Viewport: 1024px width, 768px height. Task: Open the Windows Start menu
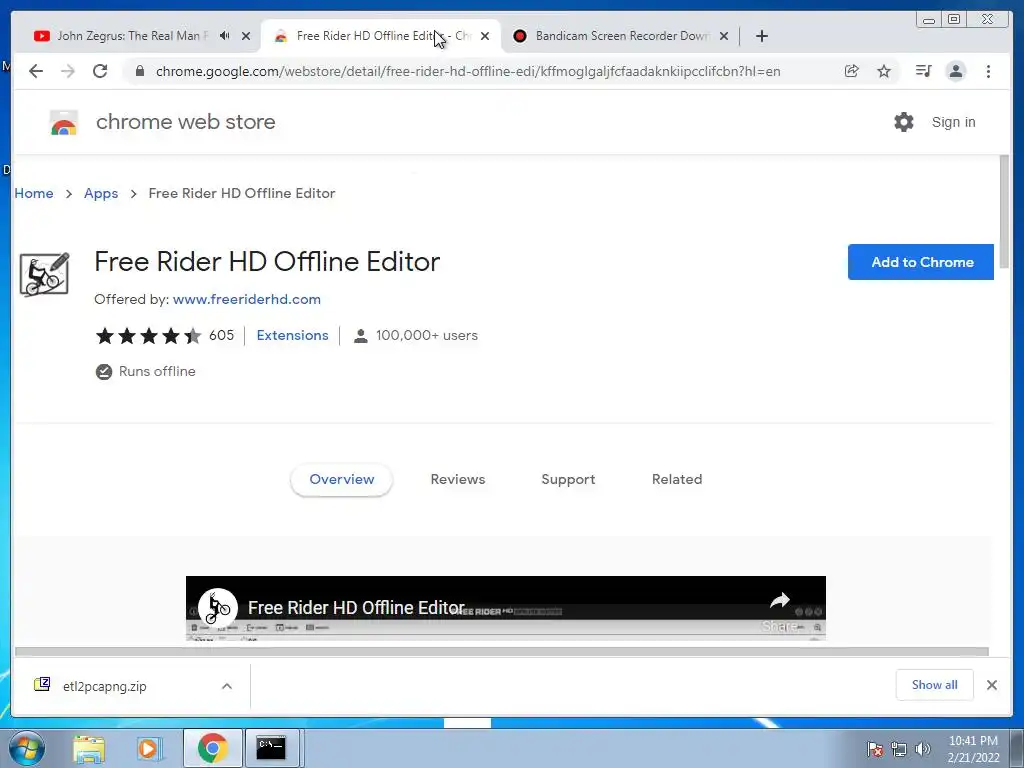click(27, 748)
